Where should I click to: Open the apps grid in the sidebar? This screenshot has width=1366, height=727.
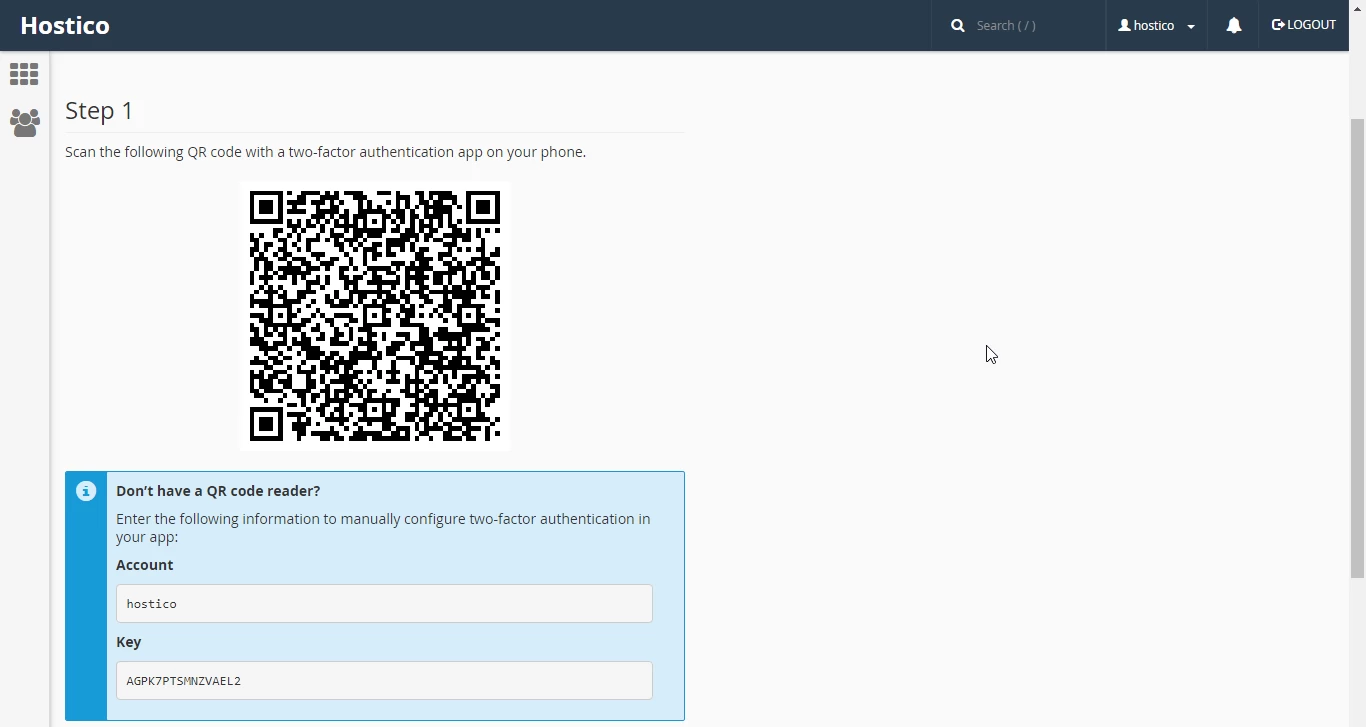pos(23,73)
